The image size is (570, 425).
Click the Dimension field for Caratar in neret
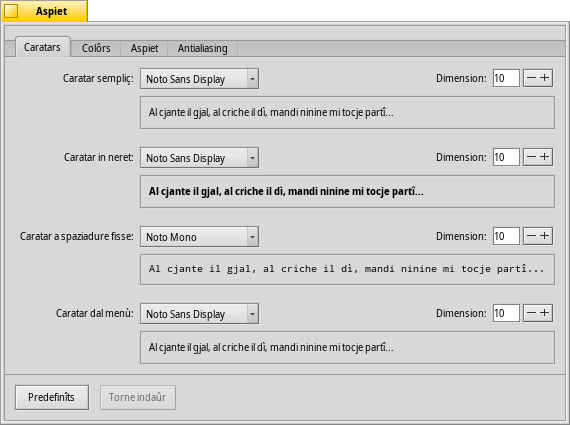point(506,157)
